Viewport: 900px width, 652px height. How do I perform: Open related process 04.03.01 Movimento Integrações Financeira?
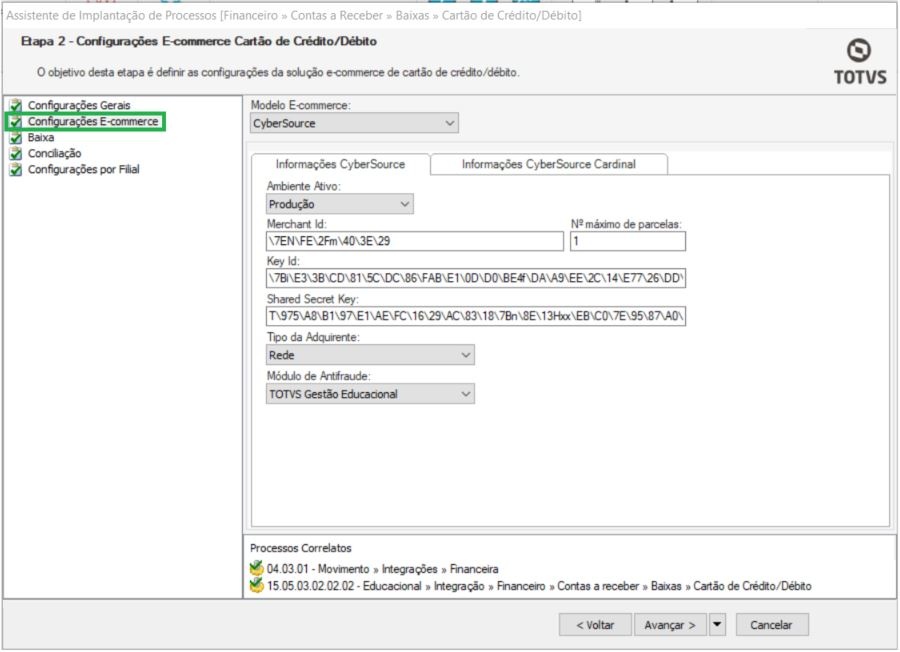point(382,569)
